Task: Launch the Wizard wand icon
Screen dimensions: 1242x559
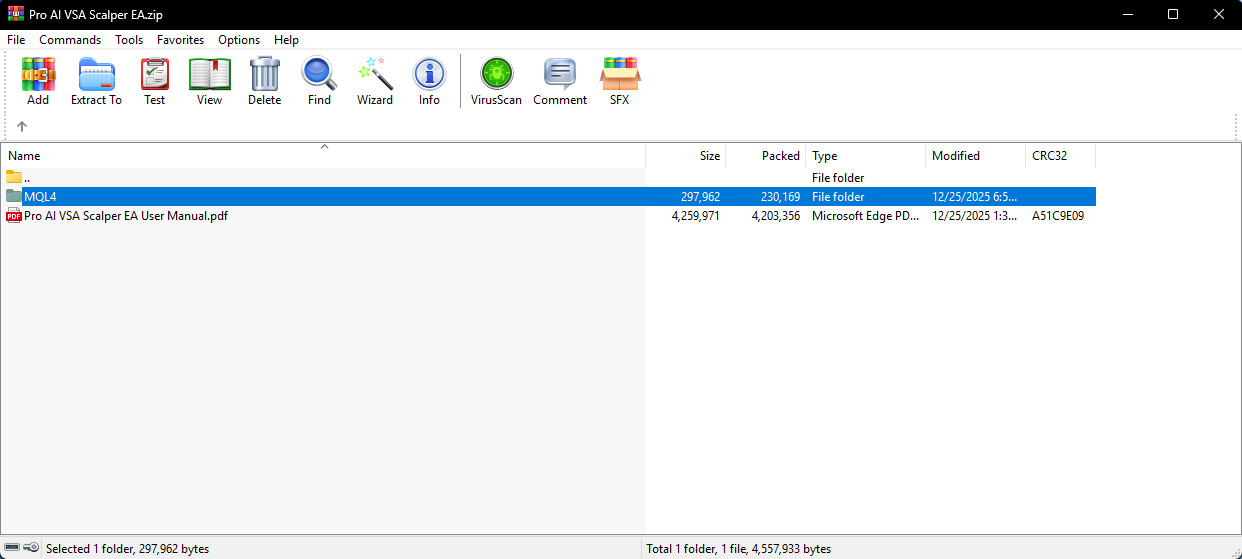Action: pos(375,74)
